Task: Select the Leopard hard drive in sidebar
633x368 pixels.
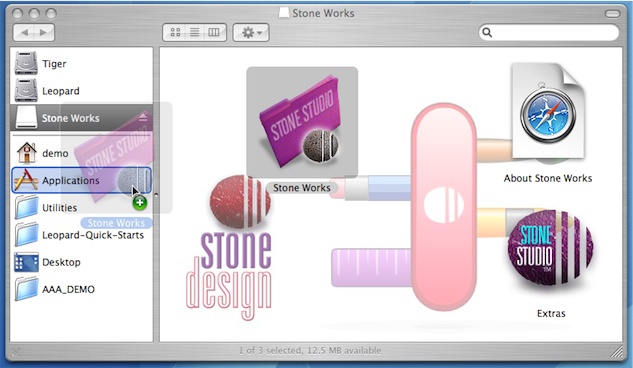Action: pos(81,90)
